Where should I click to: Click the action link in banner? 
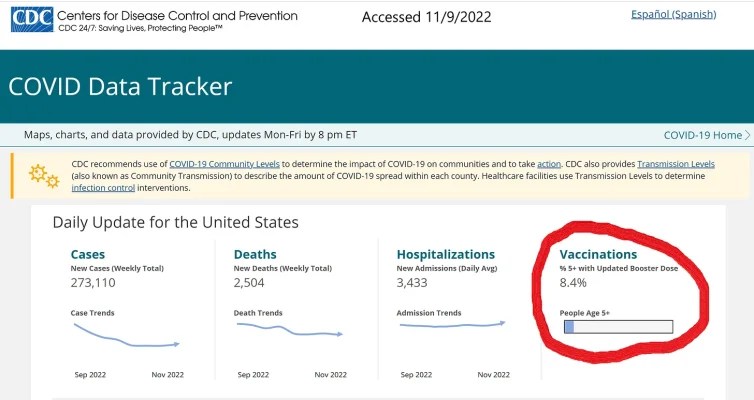[x=549, y=163]
